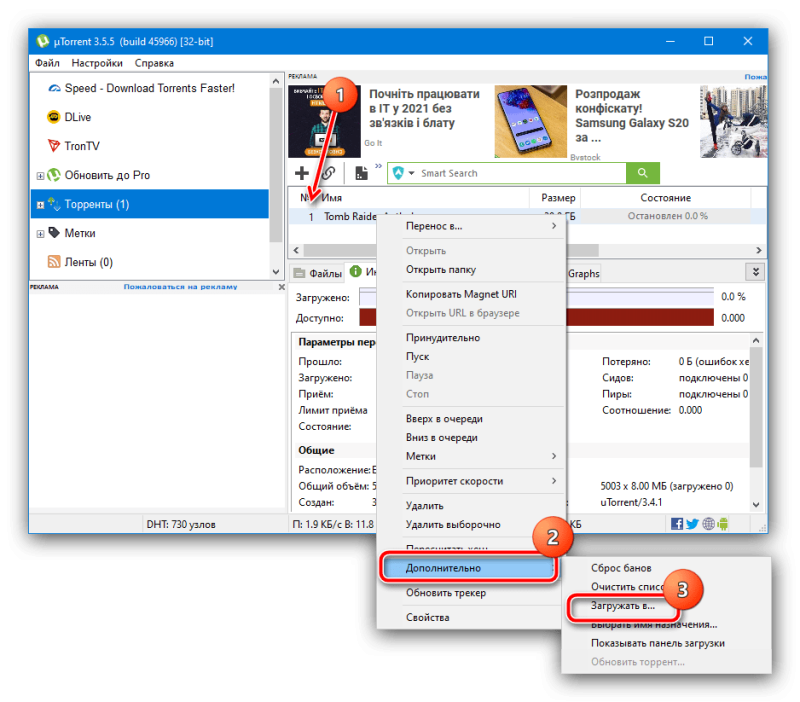The image size is (800, 702).
Task: Expand the Торренты tree node
Action: (40, 205)
